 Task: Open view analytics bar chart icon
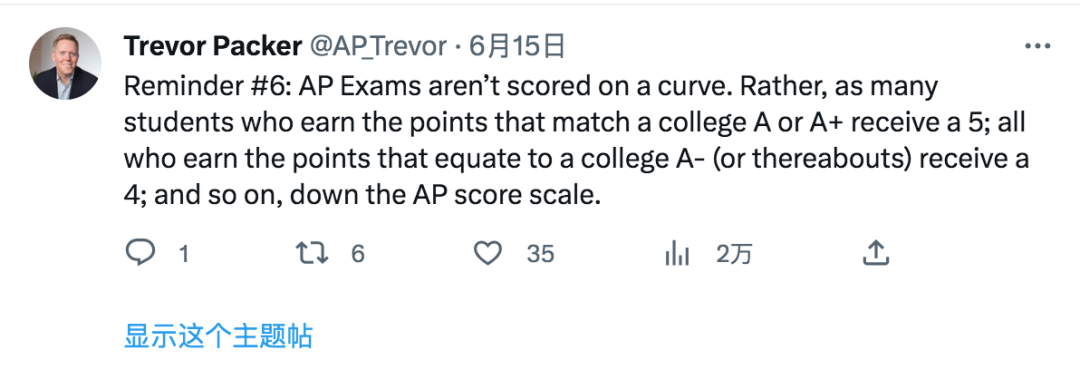(x=677, y=254)
